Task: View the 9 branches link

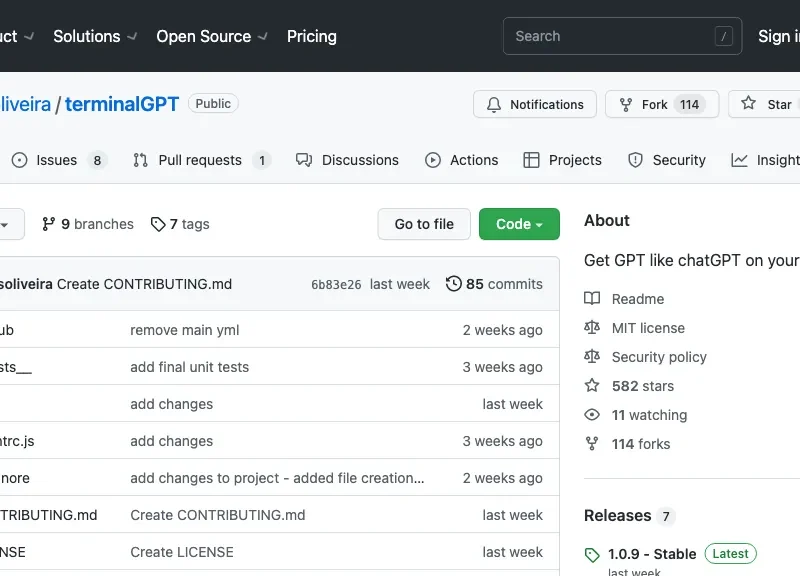Action: click(x=88, y=224)
